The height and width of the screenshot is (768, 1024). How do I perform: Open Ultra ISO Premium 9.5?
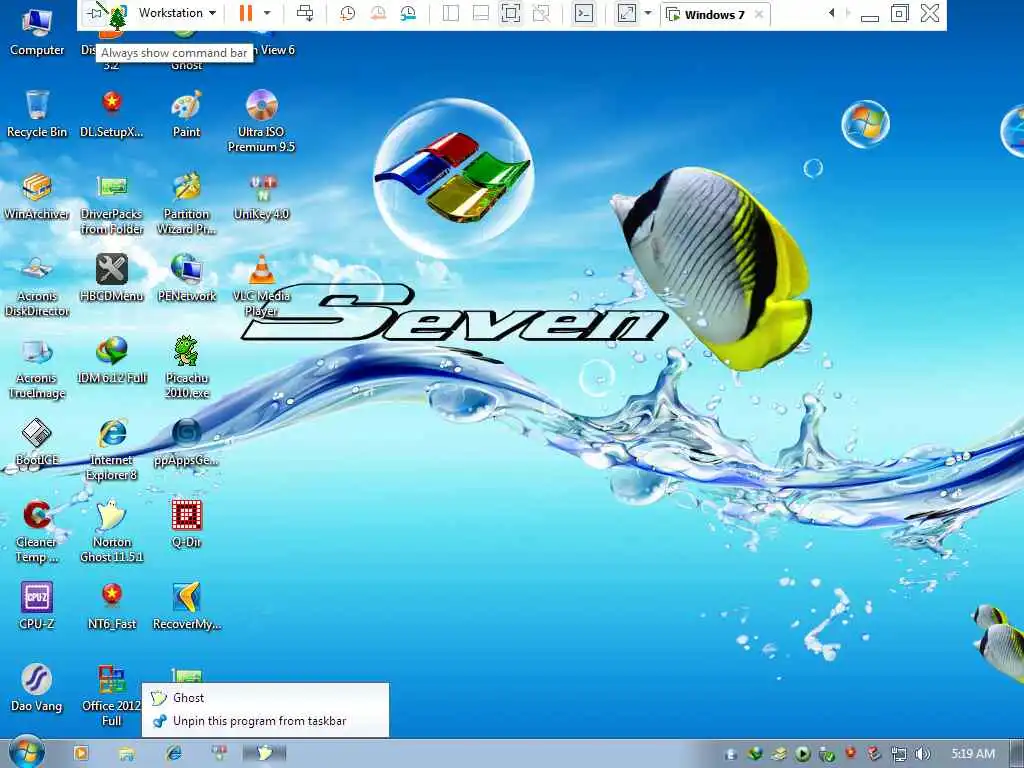click(x=261, y=121)
